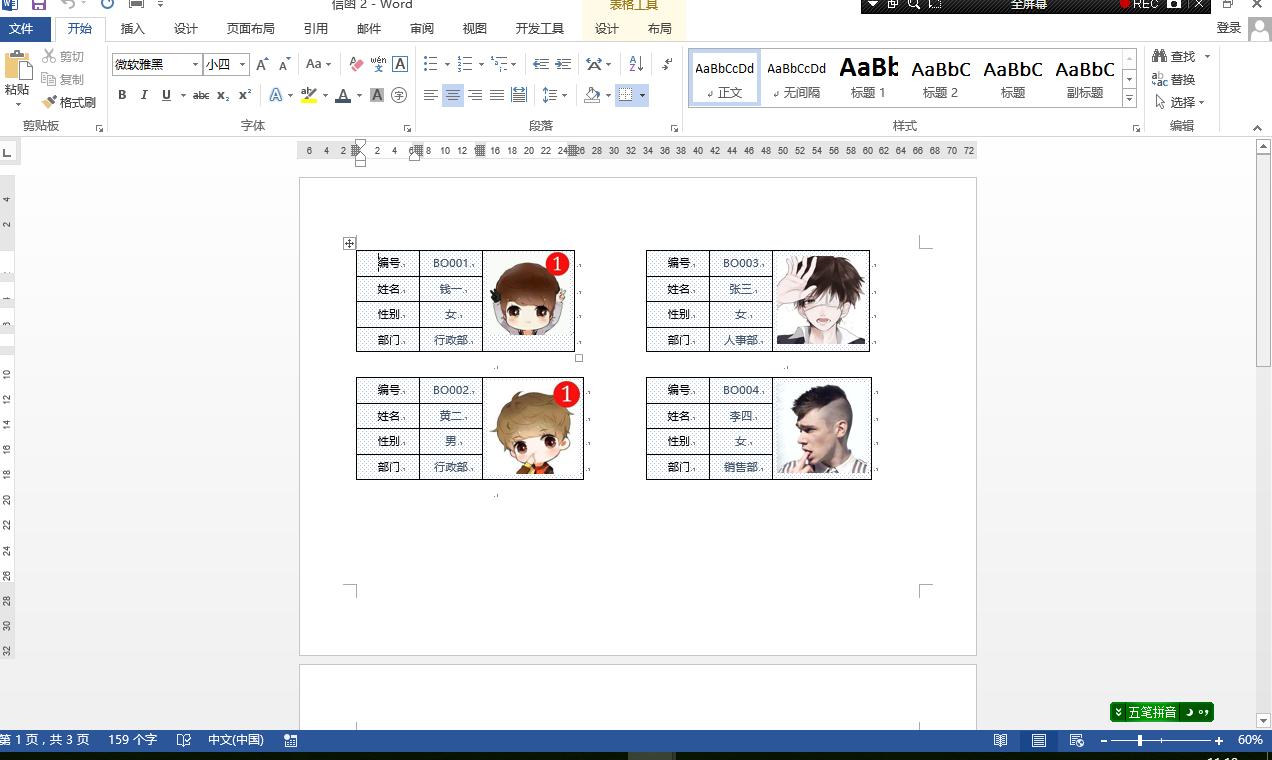Screen dimensions: 1272x760
Task: Open the font name dropdown
Action: click(195, 65)
